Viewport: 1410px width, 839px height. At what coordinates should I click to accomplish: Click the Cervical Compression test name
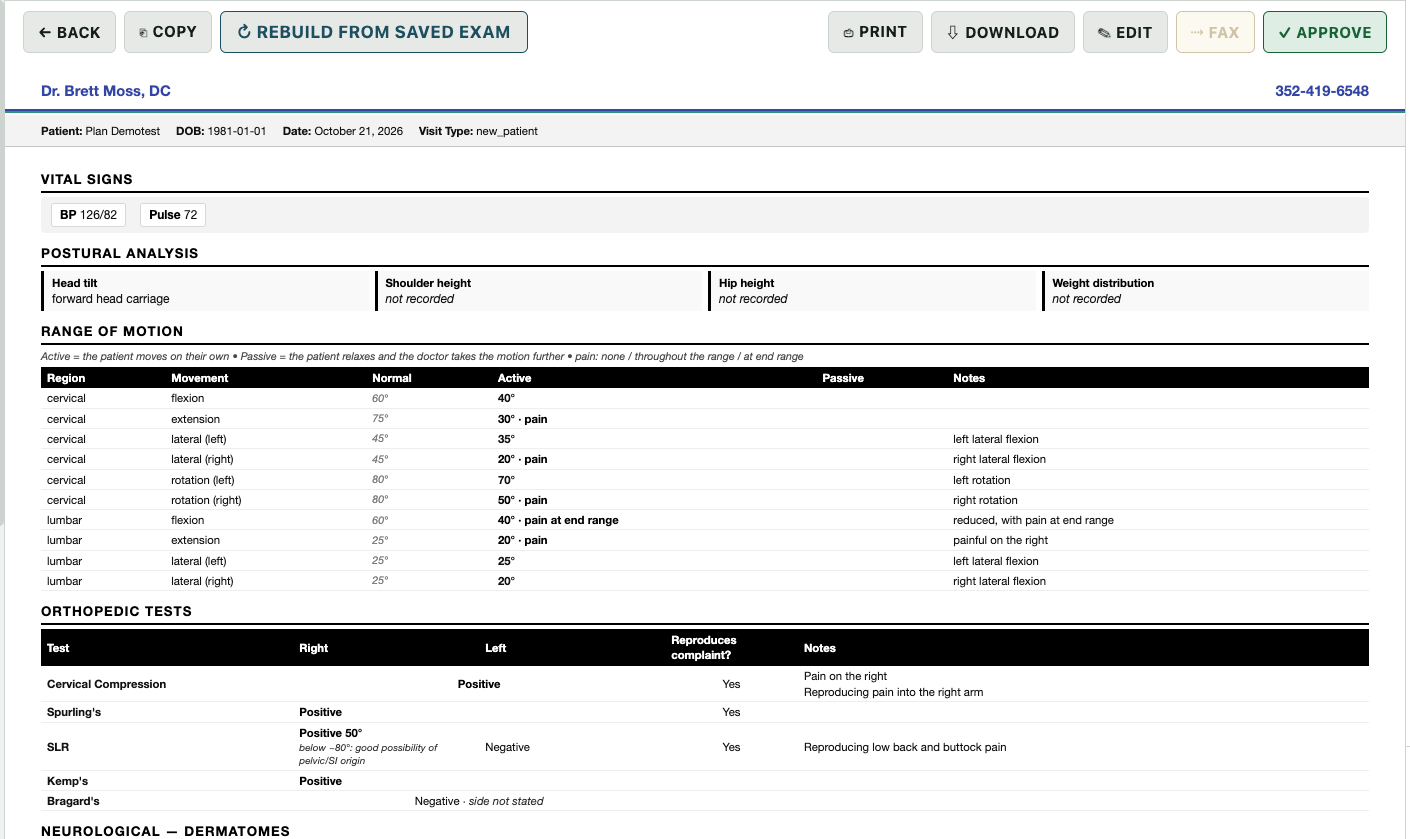tap(107, 684)
